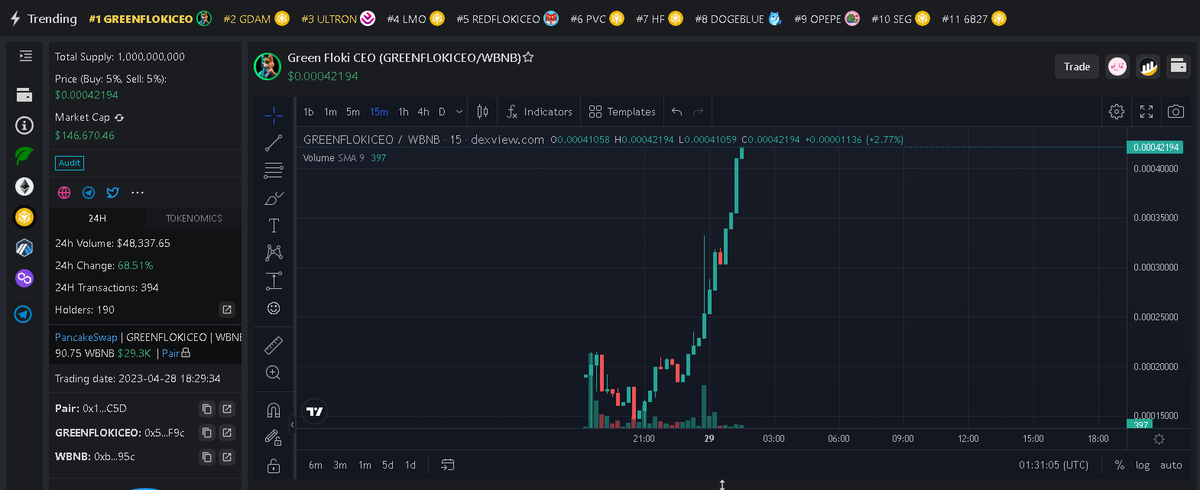Open go to date picker
The width and height of the screenshot is (1200, 490).
(x=447, y=465)
